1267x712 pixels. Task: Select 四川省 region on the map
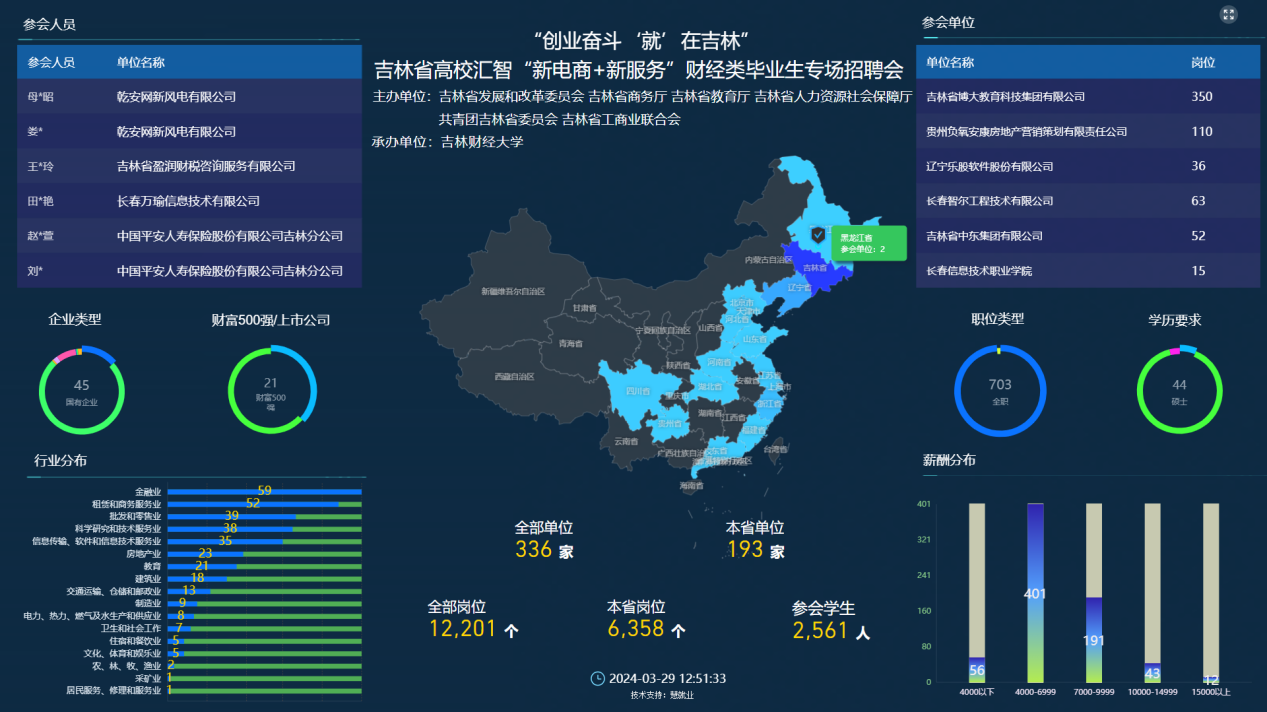coord(638,391)
